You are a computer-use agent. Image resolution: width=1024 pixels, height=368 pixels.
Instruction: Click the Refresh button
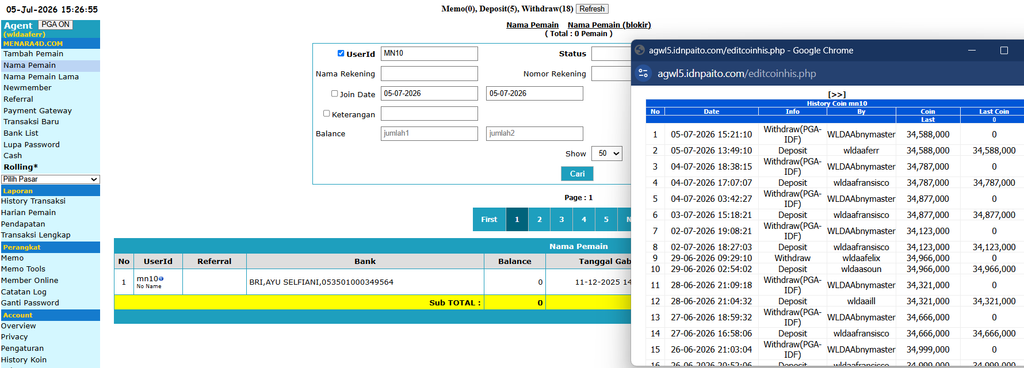tap(592, 9)
